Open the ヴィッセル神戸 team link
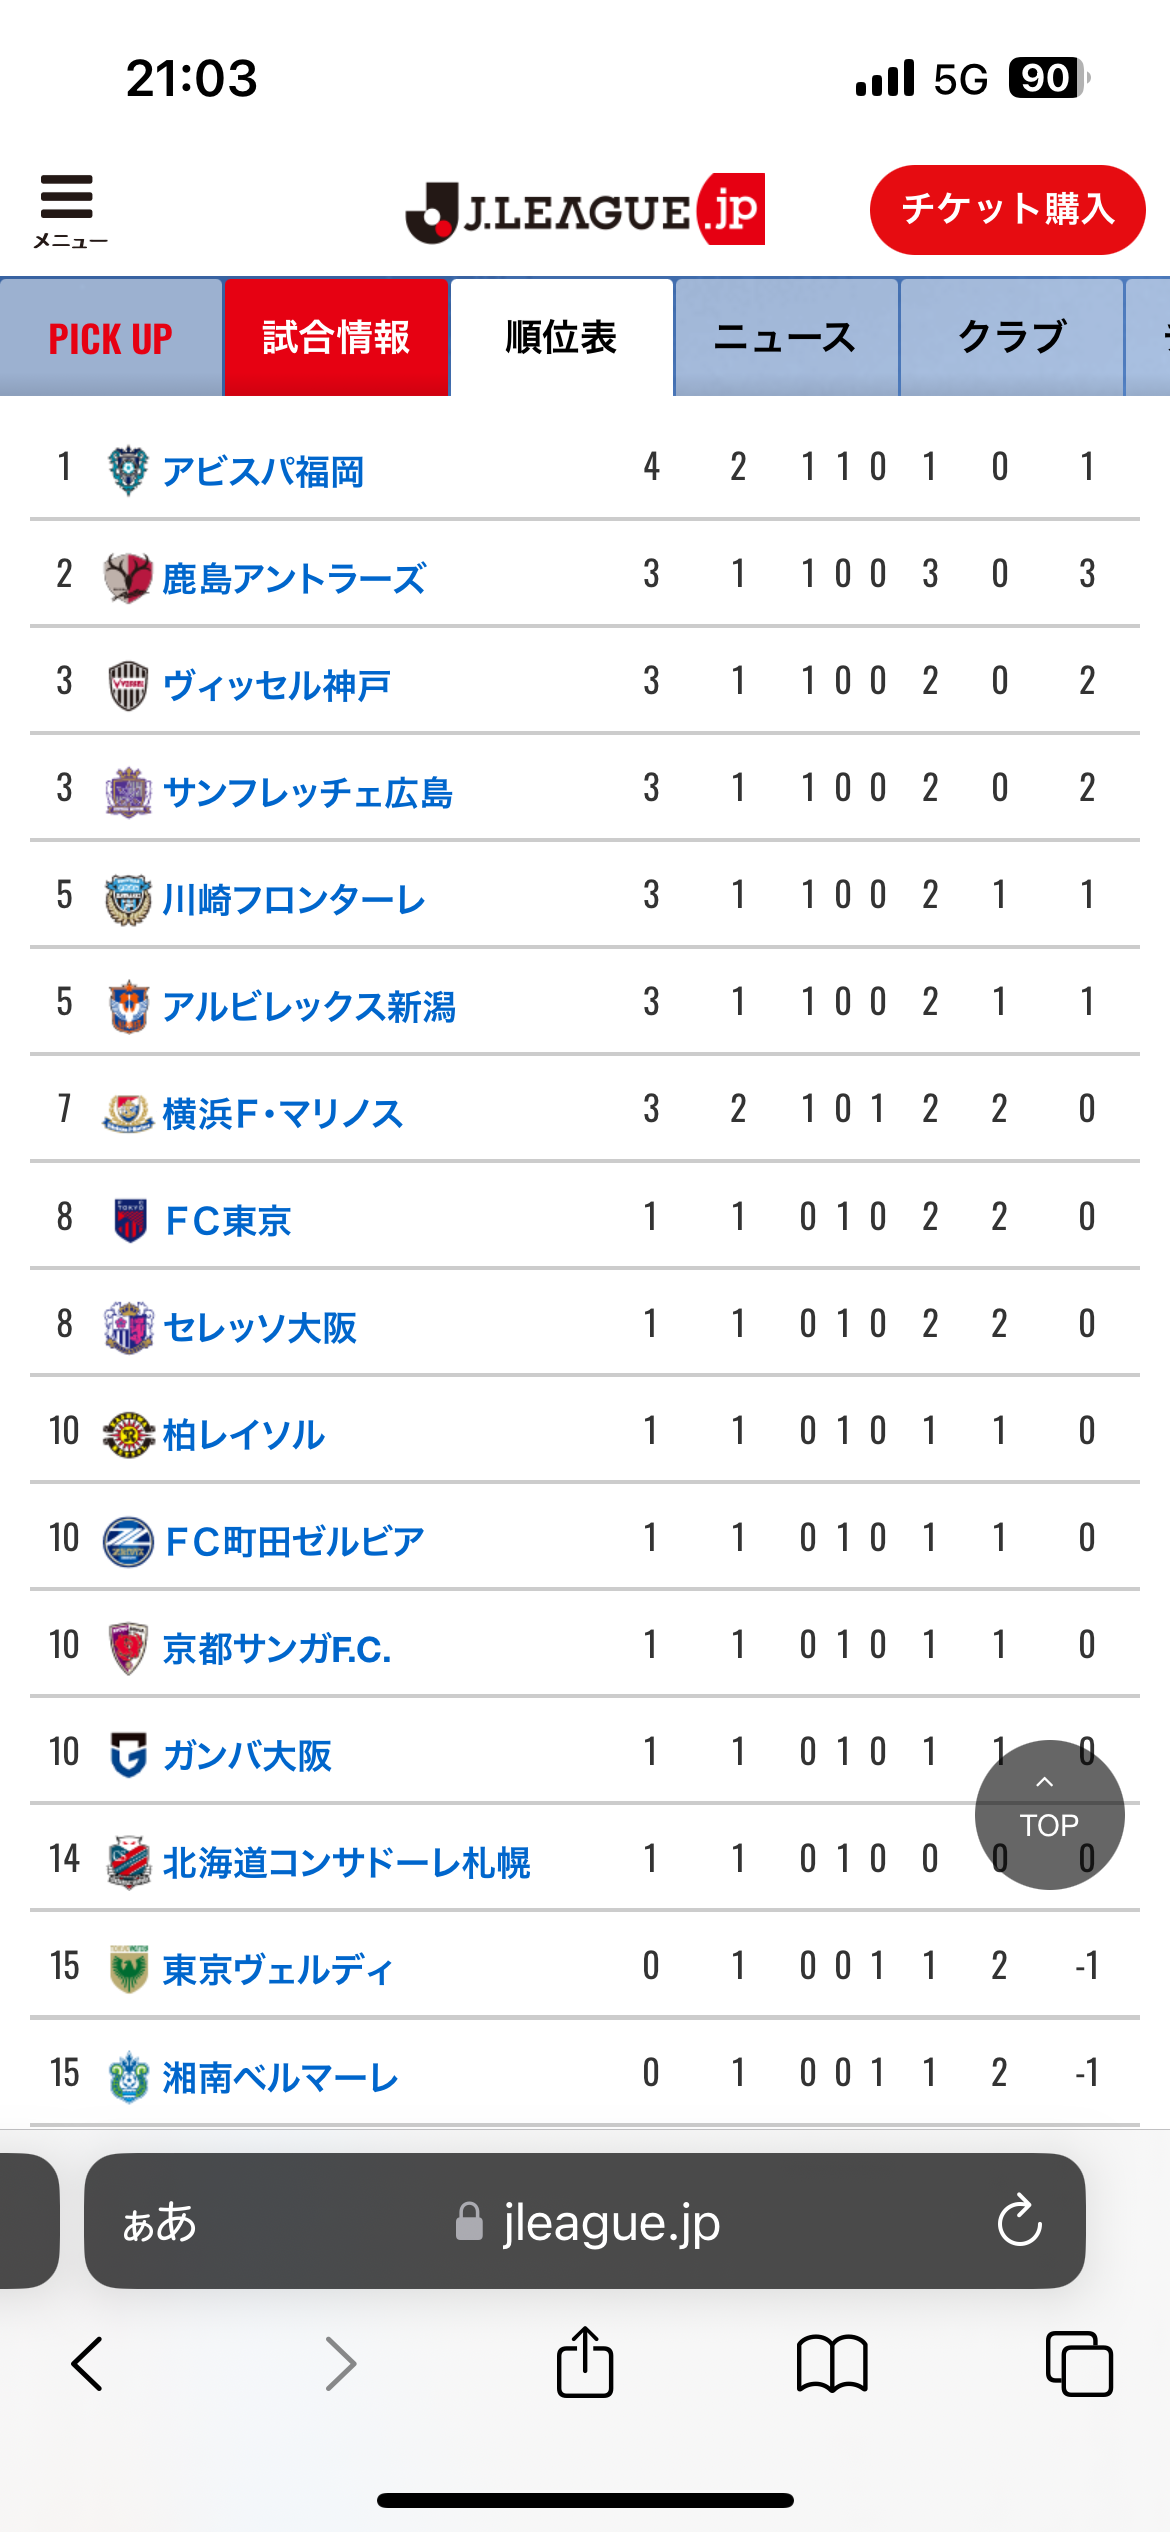The image size is (1170, 2532). click(277, 685)
